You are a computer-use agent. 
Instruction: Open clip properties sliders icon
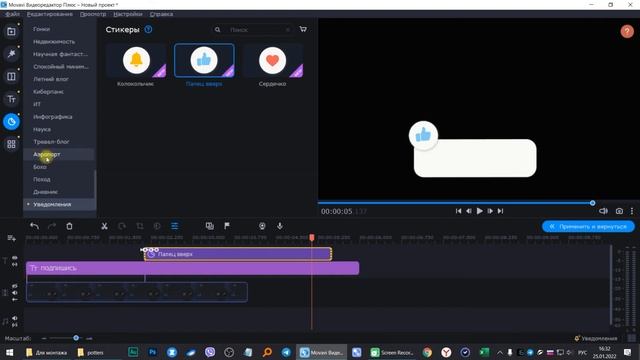(x=175, y=226)
